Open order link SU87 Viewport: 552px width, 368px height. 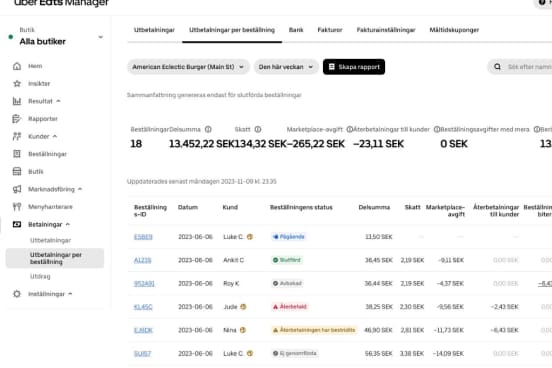pos(142,354)
